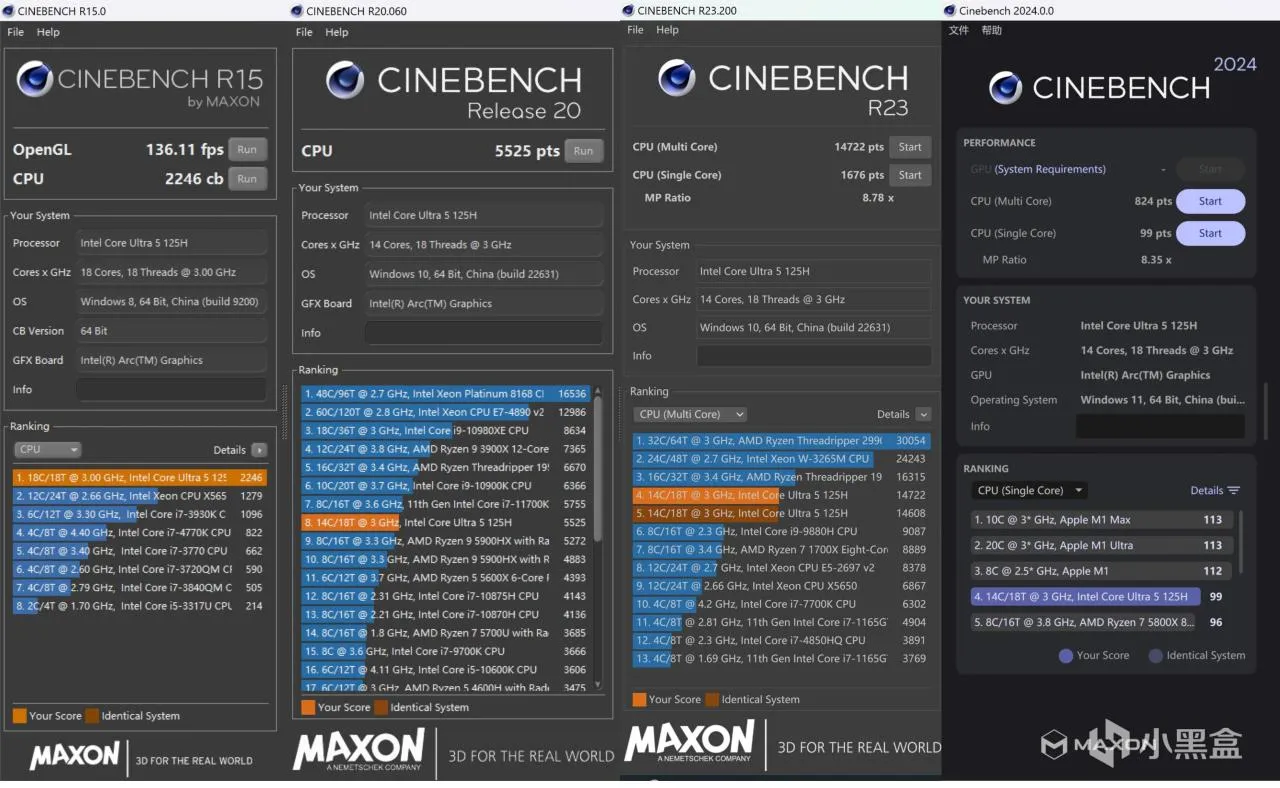Open the CPU (Multi Core) ranking dropdown in R23
The width and height of the screenshot is (1280, 788).
(690, 414)
